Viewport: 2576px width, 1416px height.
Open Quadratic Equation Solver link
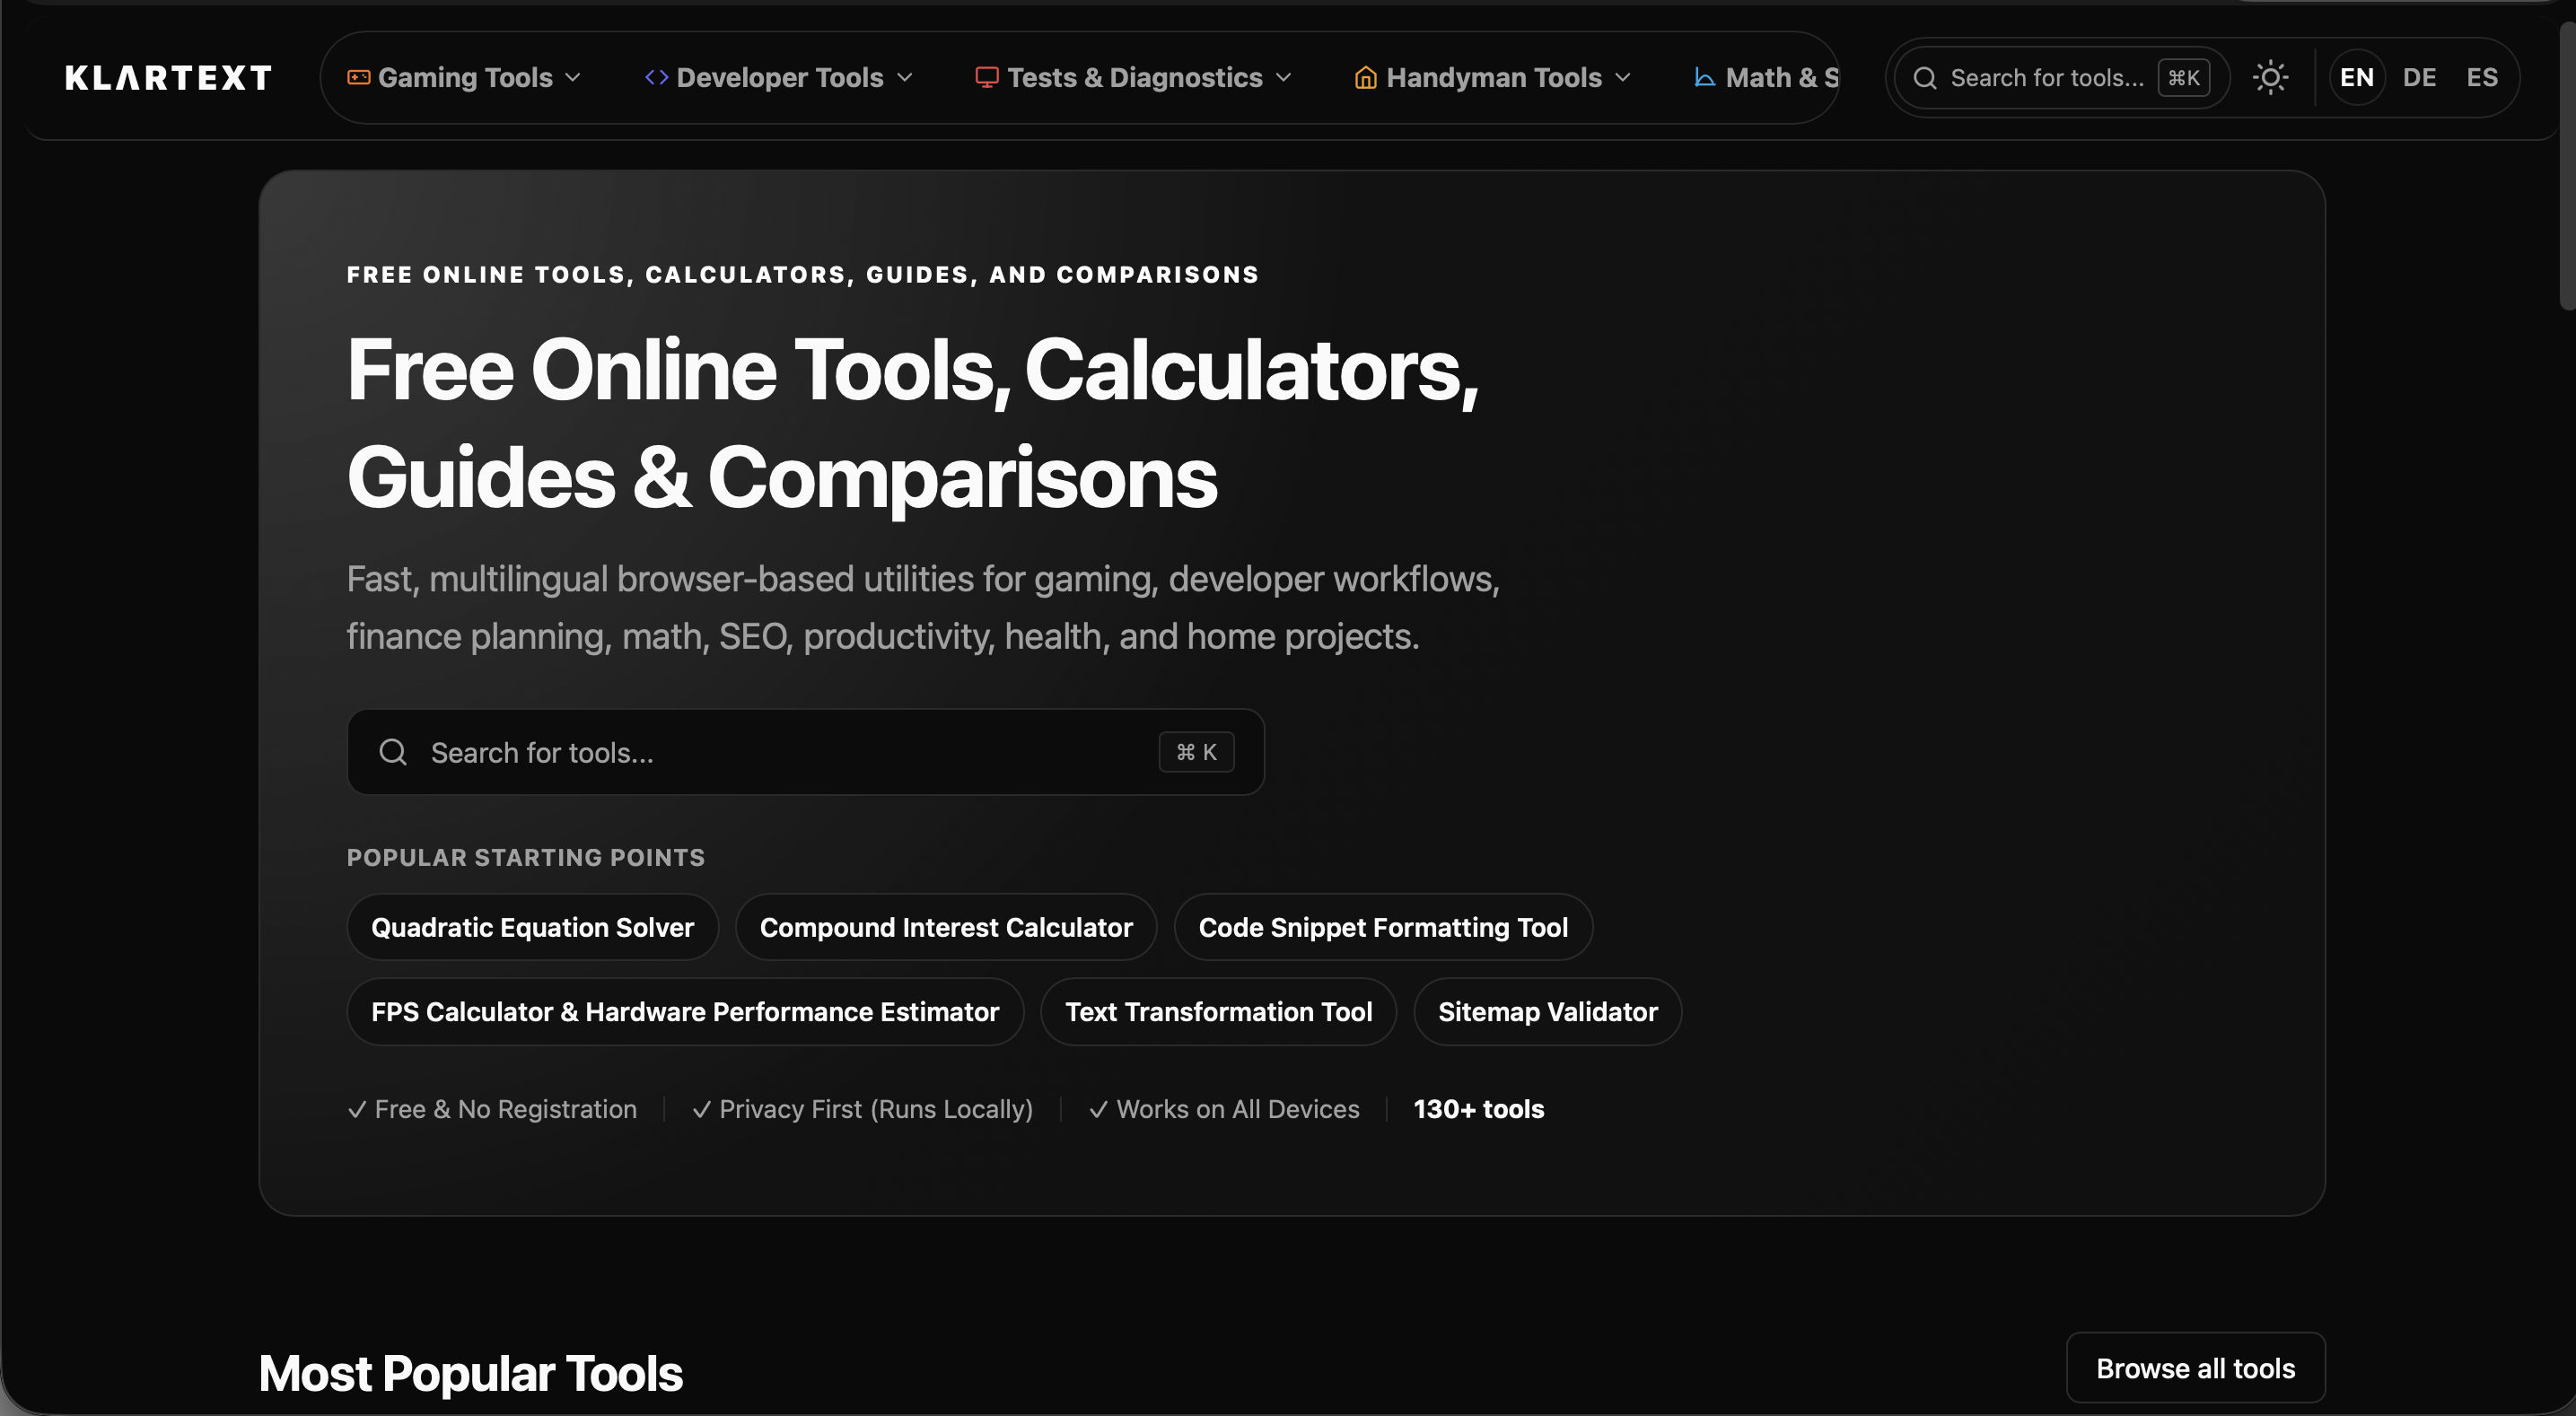pyautogui.click(x=532, y=927)
